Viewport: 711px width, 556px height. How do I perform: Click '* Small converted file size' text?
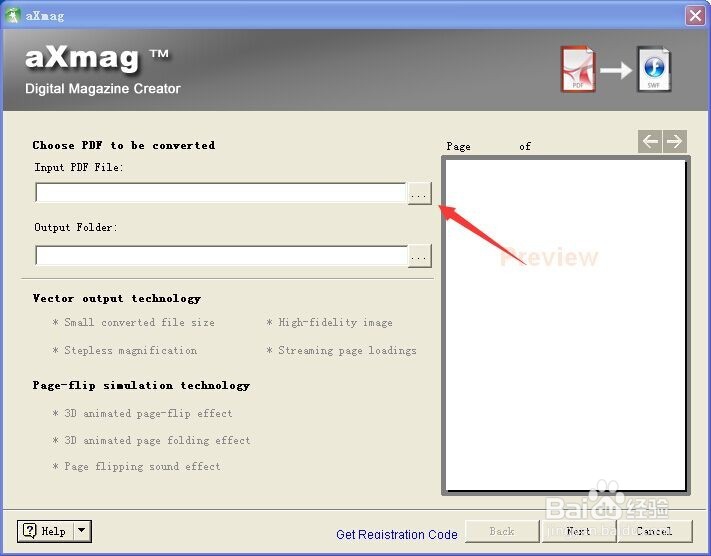click(x=133, y=322)
